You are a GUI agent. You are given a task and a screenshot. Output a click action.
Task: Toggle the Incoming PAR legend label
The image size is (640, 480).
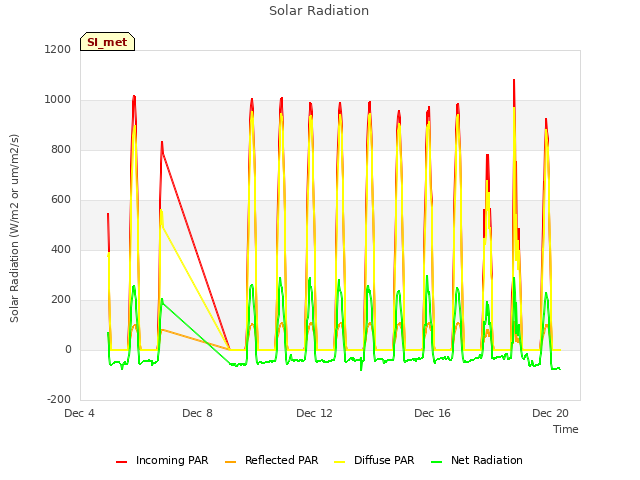172,460
